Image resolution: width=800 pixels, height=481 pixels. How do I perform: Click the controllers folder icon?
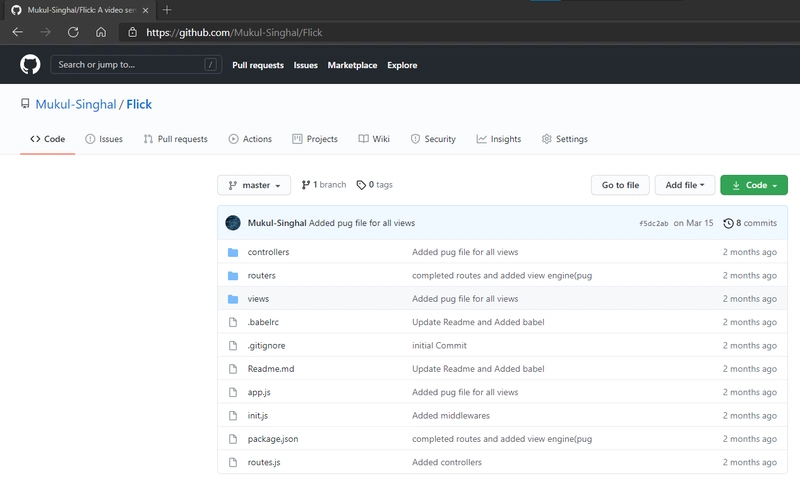point(233,252)
